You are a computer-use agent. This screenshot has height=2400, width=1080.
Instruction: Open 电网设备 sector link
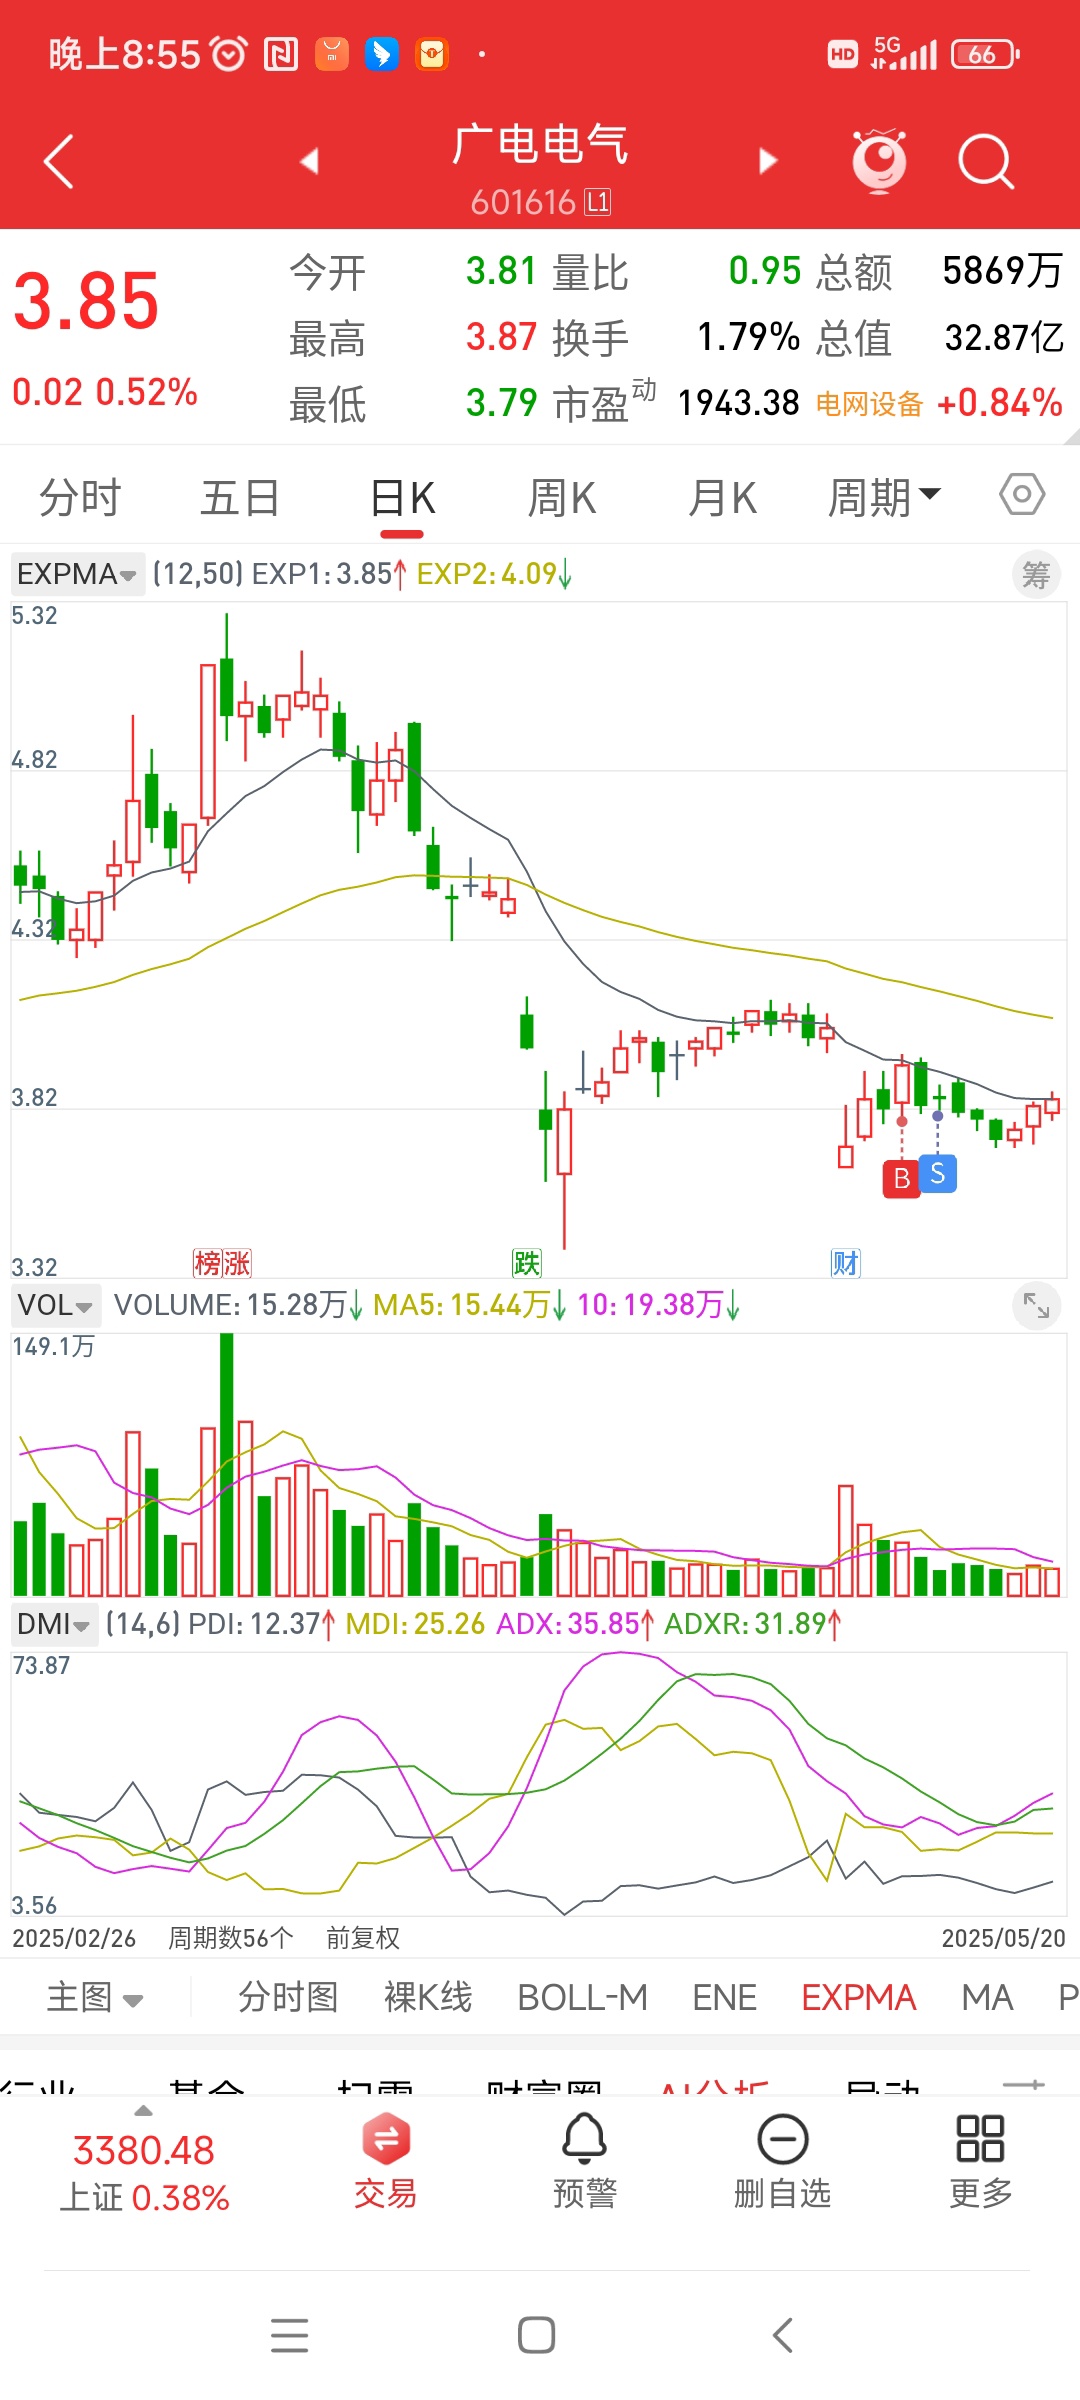pyautogui.click(x=869, y=404)
